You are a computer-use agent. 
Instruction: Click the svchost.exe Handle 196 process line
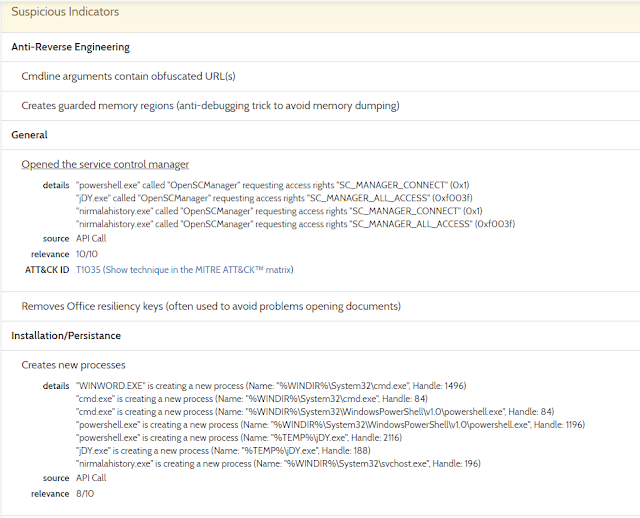278,464
